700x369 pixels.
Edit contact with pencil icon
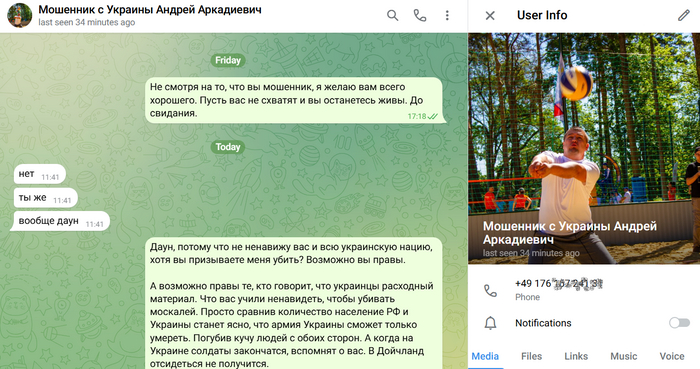tap(683, 16)
